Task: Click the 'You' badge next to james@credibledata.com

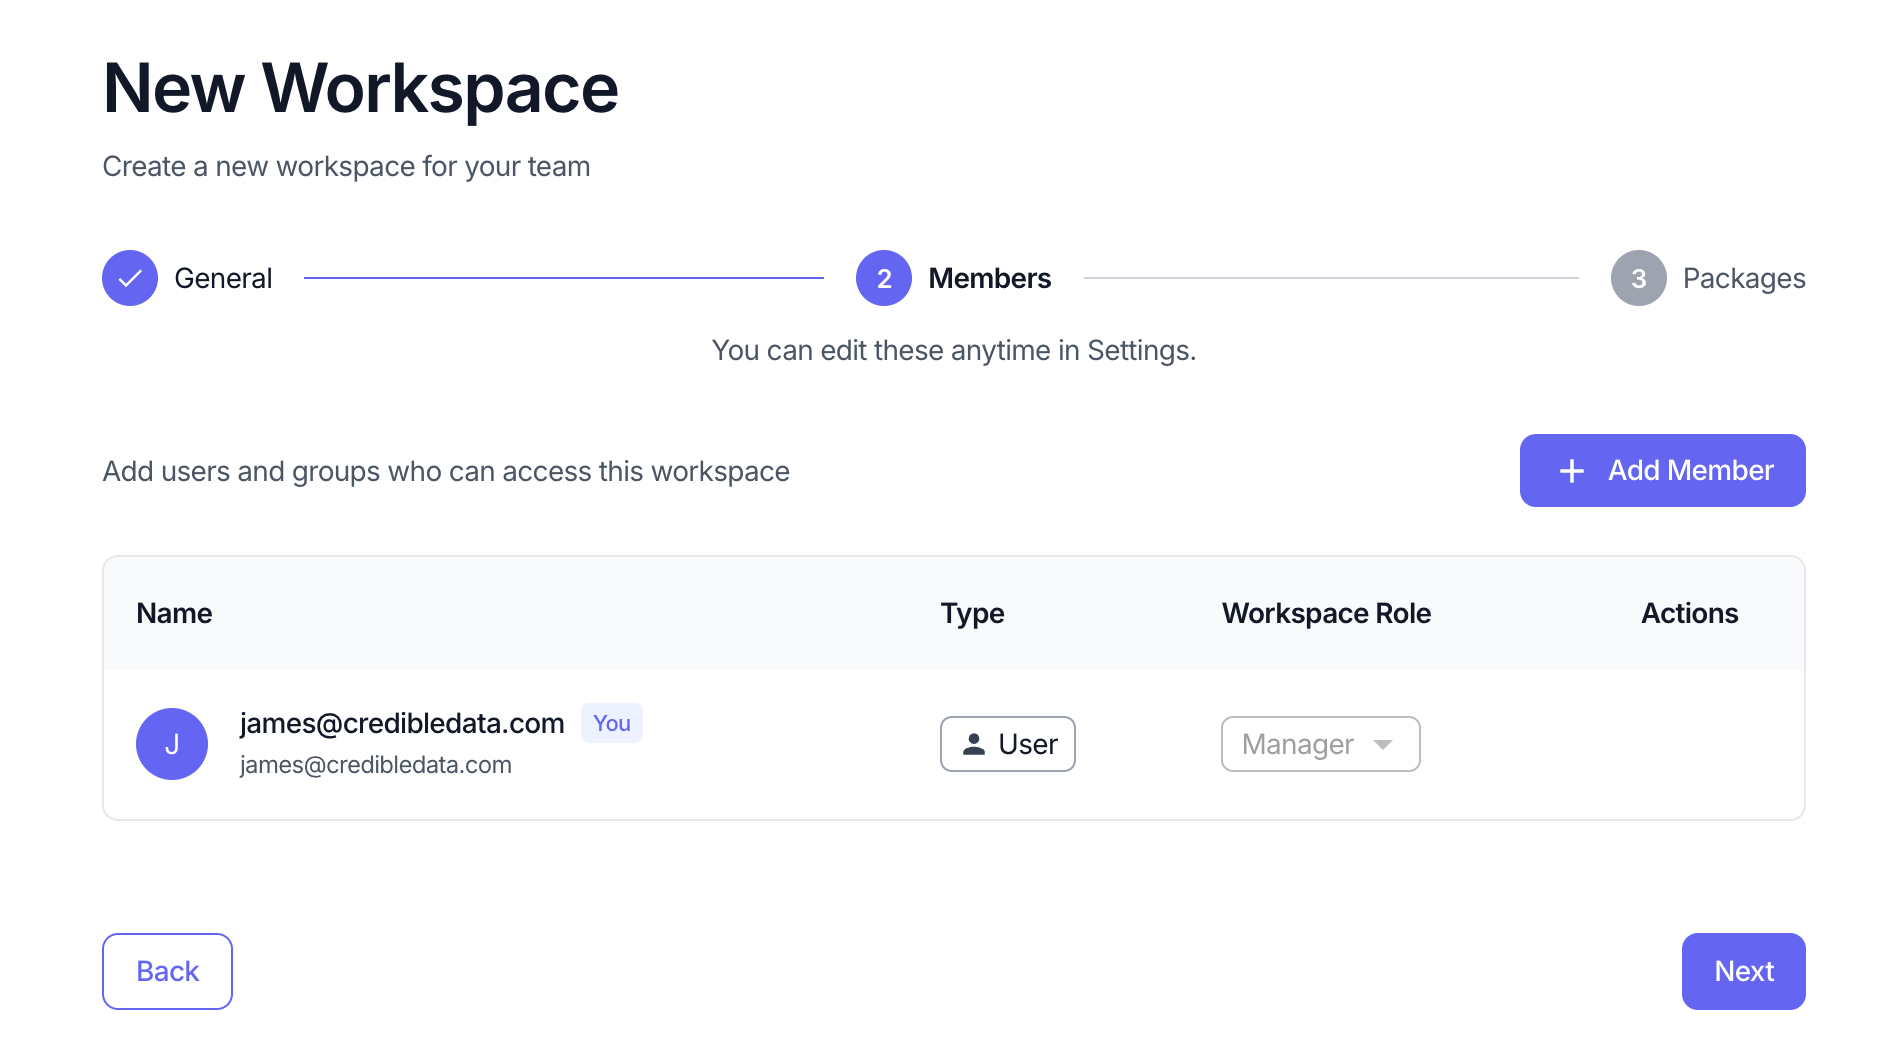Action: tap(611, 722)
